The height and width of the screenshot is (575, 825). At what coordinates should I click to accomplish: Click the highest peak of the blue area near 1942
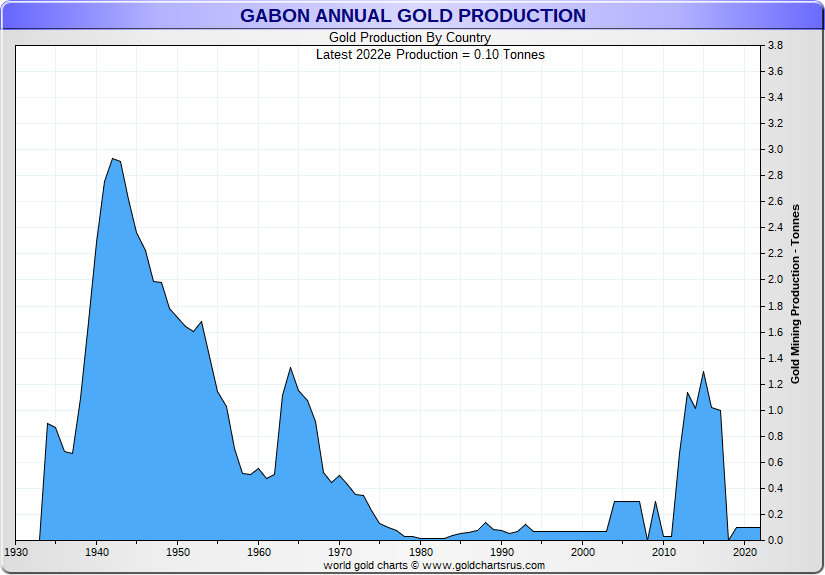tap(113, 160)
